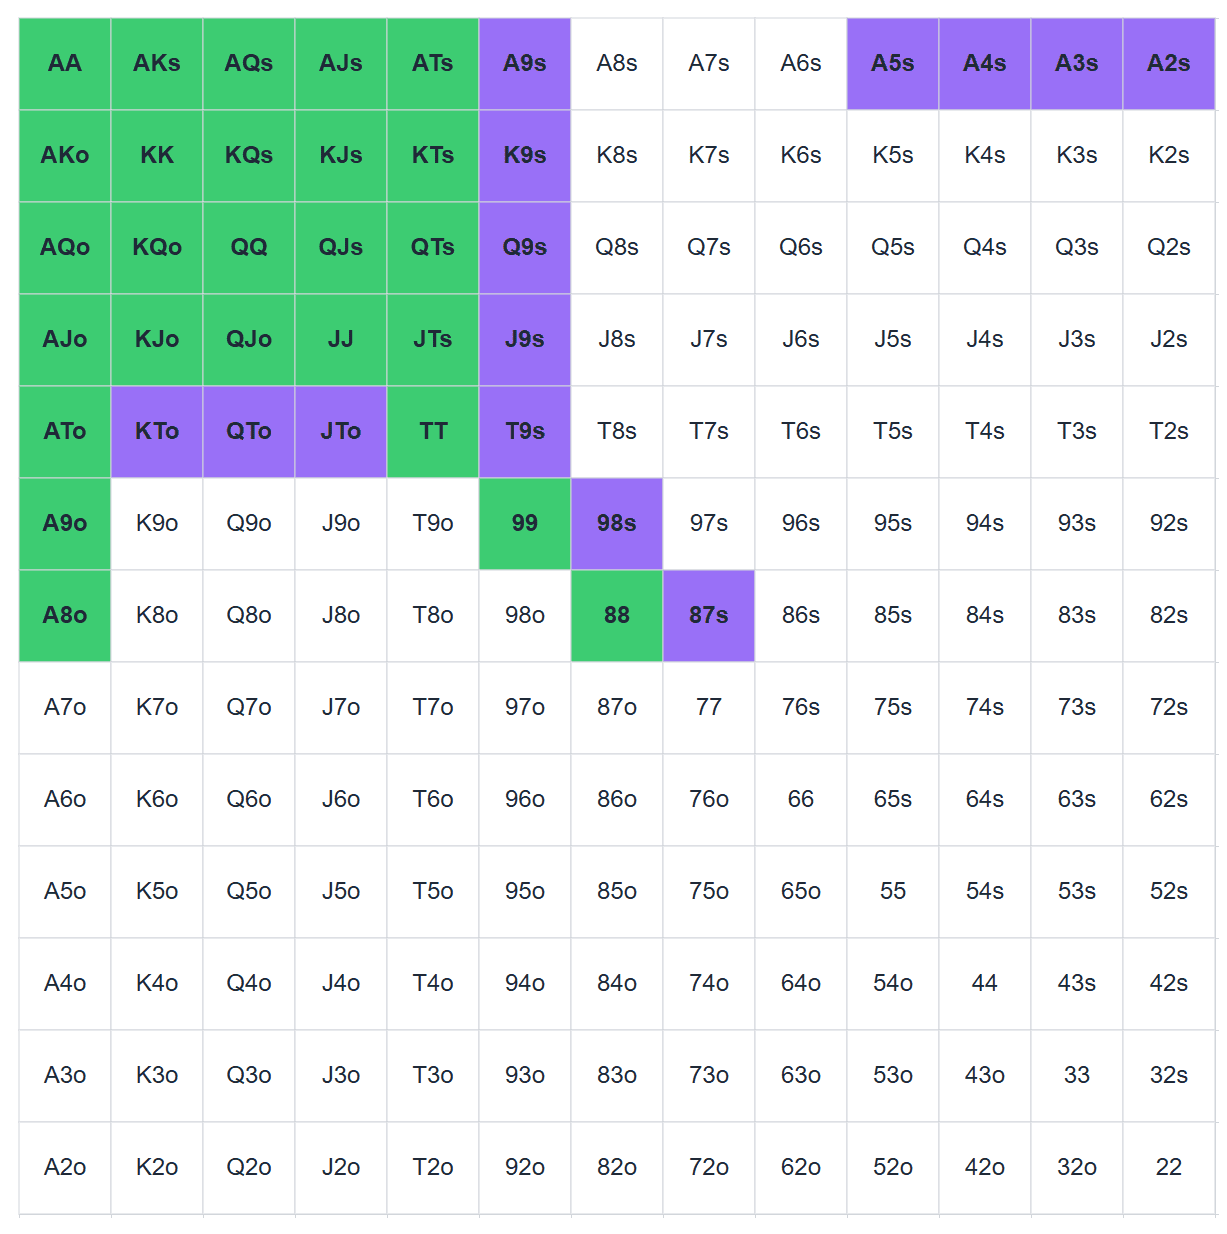Click the Q9s purple cell
1227x1234 pixels.
pos(525,248)
